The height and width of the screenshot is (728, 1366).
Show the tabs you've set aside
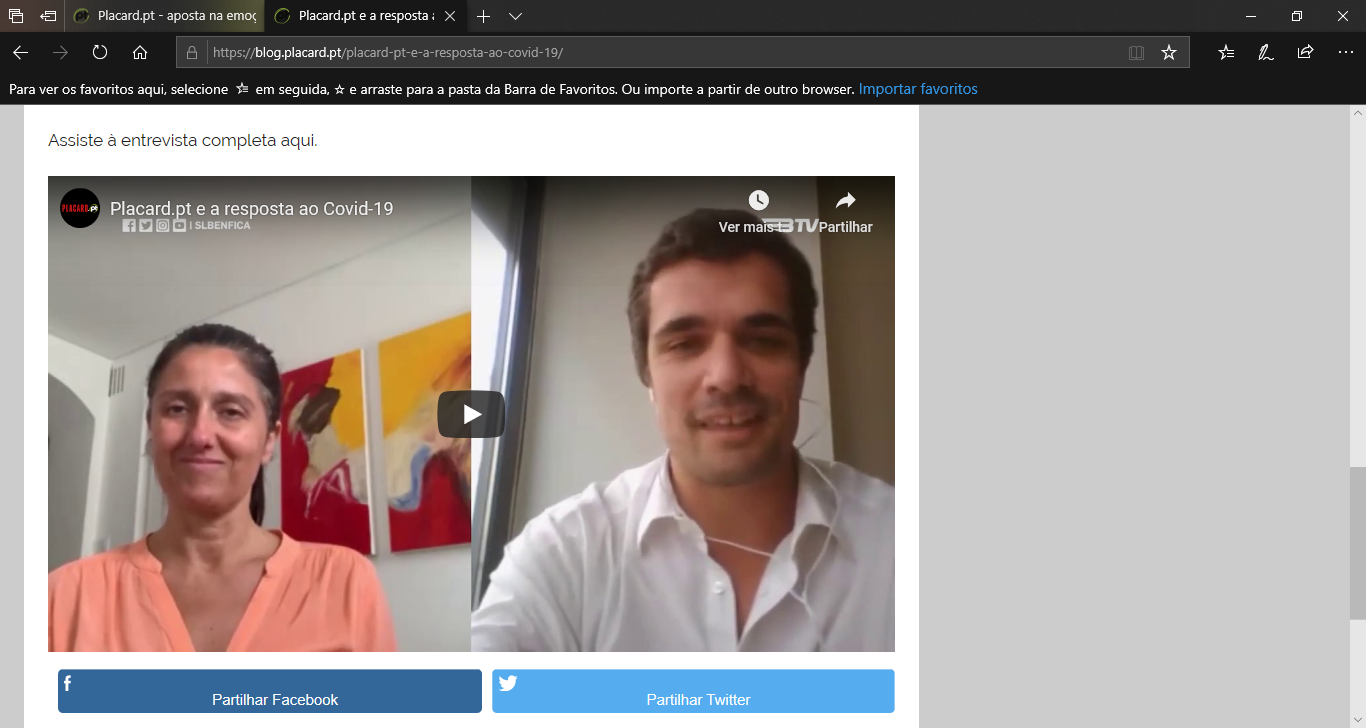[16, 16]
